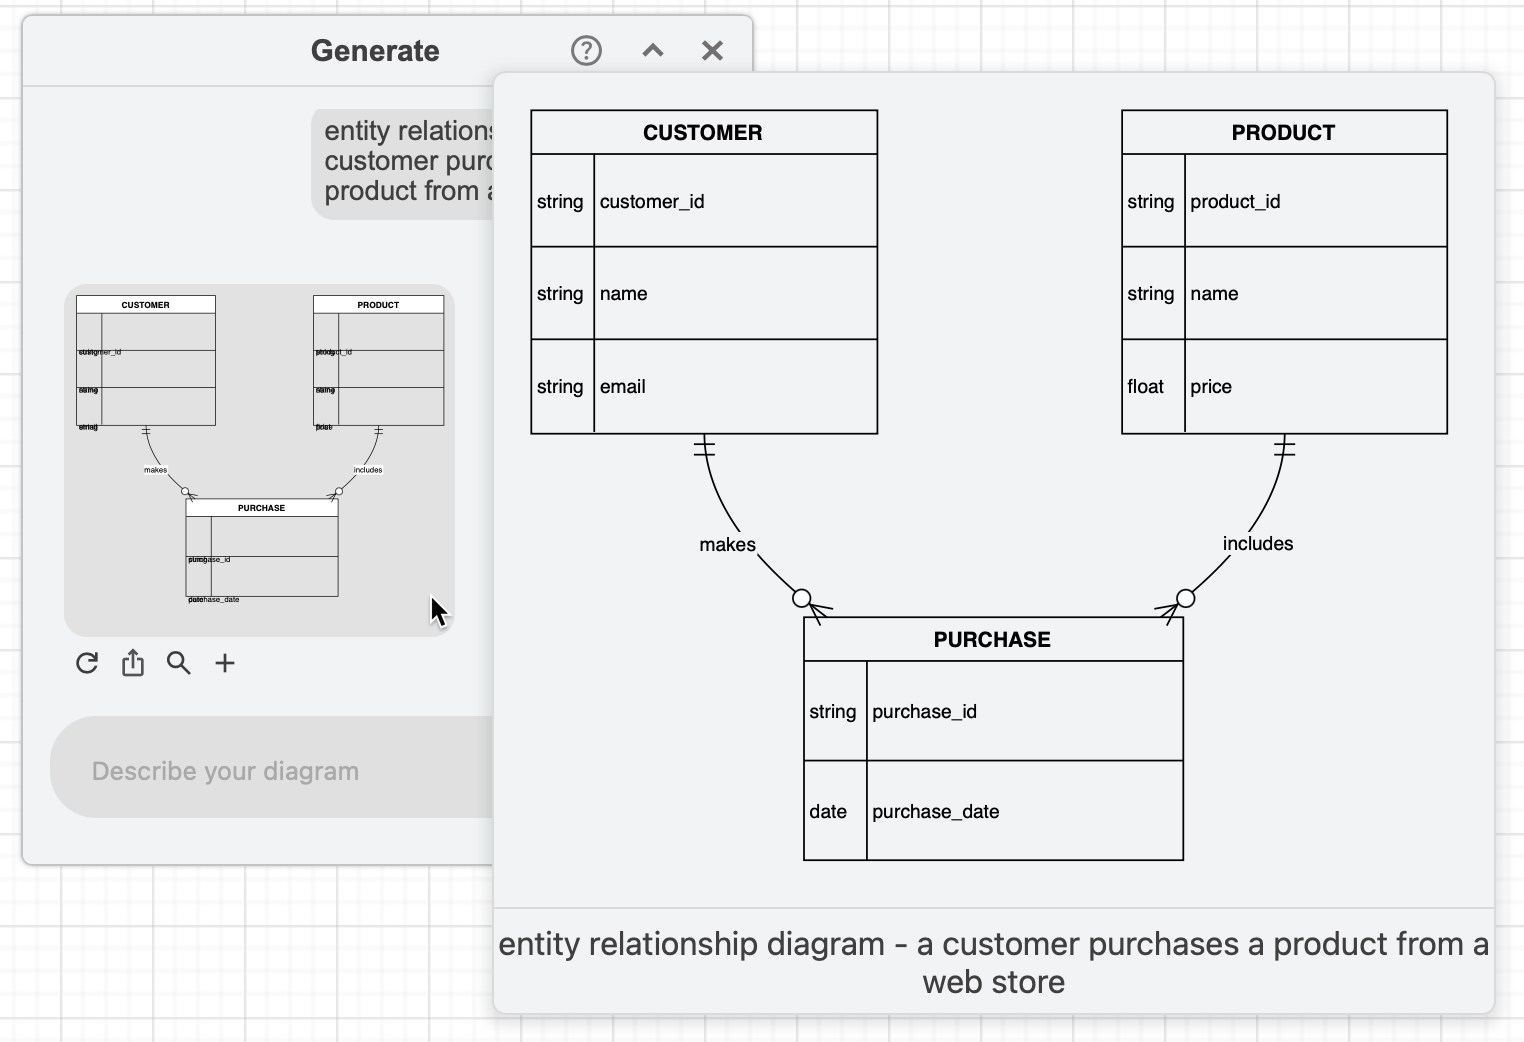Select the PURCHASE entity header

(991, 639)
